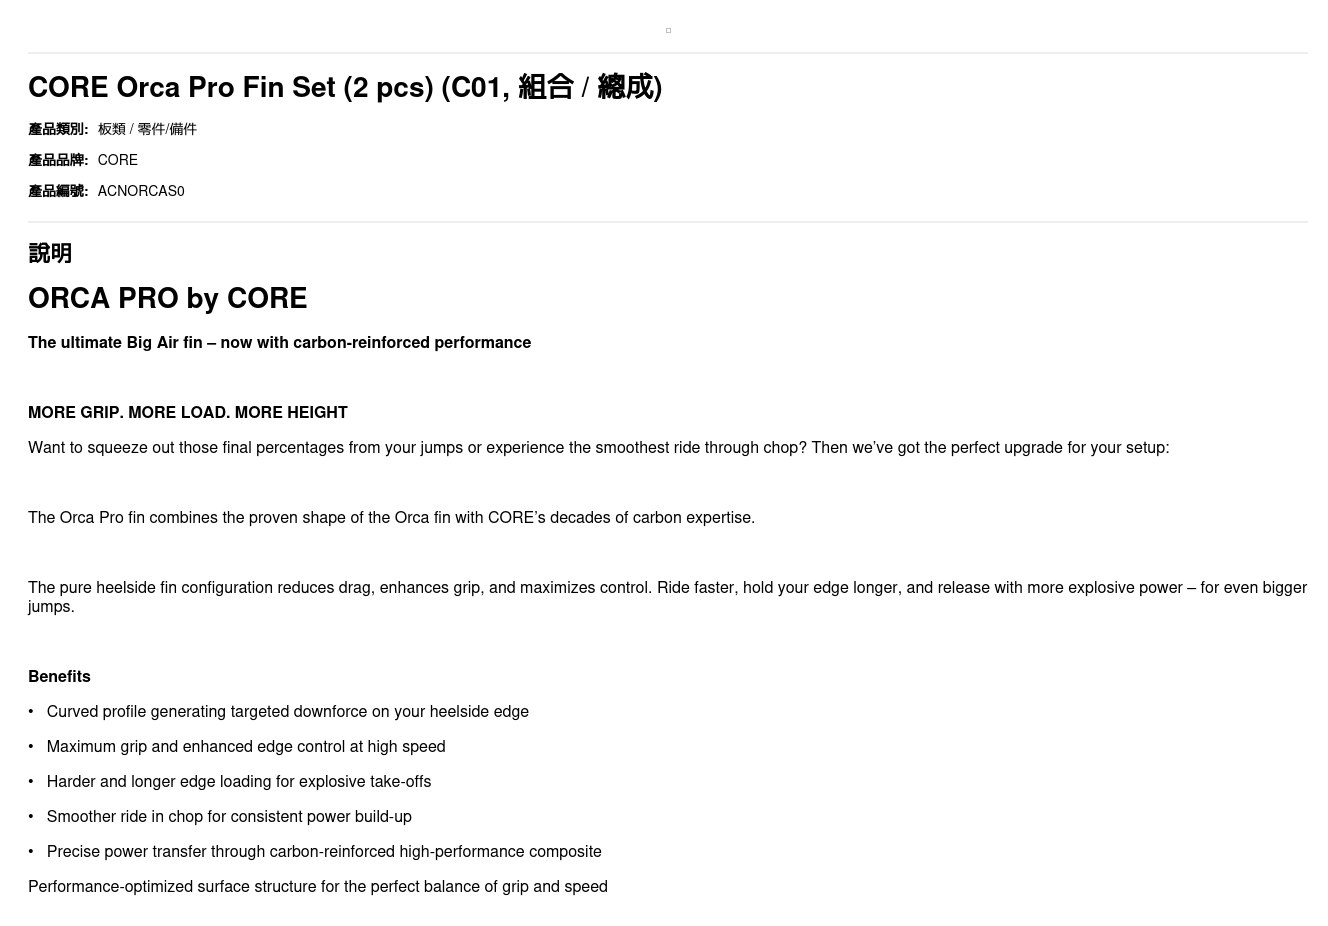Click the small broken image placeholder at top
The height and width of the screenshot is (926, 1328).
coord(668,30)
